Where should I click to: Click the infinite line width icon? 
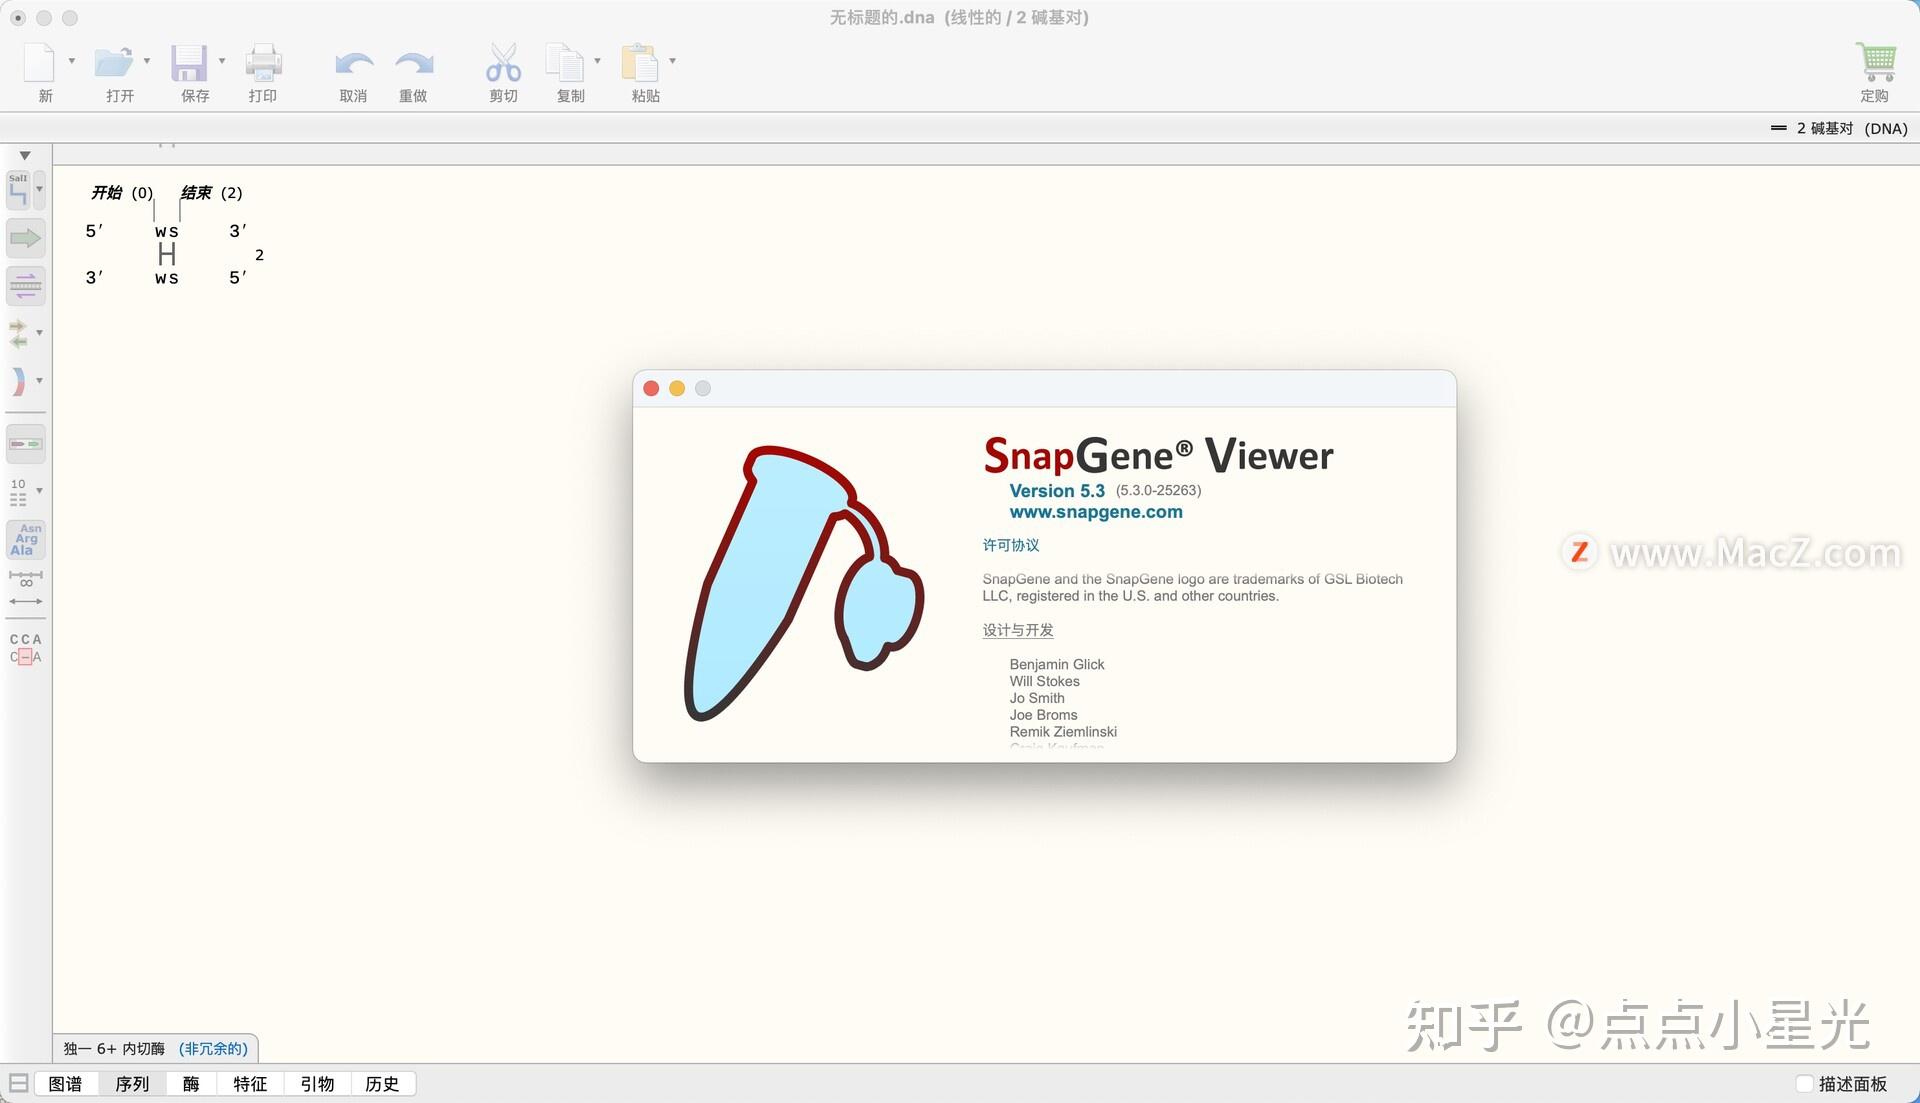coord(25,578)
